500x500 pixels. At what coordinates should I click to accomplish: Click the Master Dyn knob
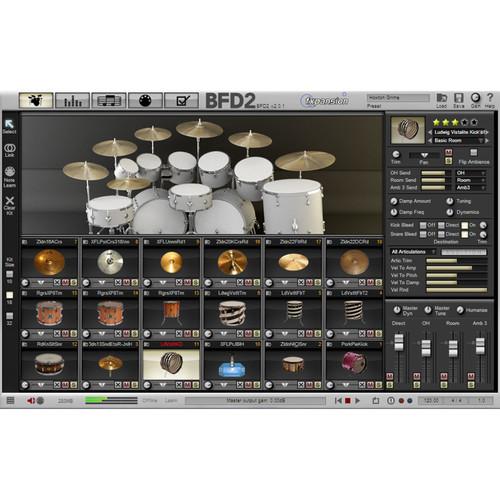[397, 310]
